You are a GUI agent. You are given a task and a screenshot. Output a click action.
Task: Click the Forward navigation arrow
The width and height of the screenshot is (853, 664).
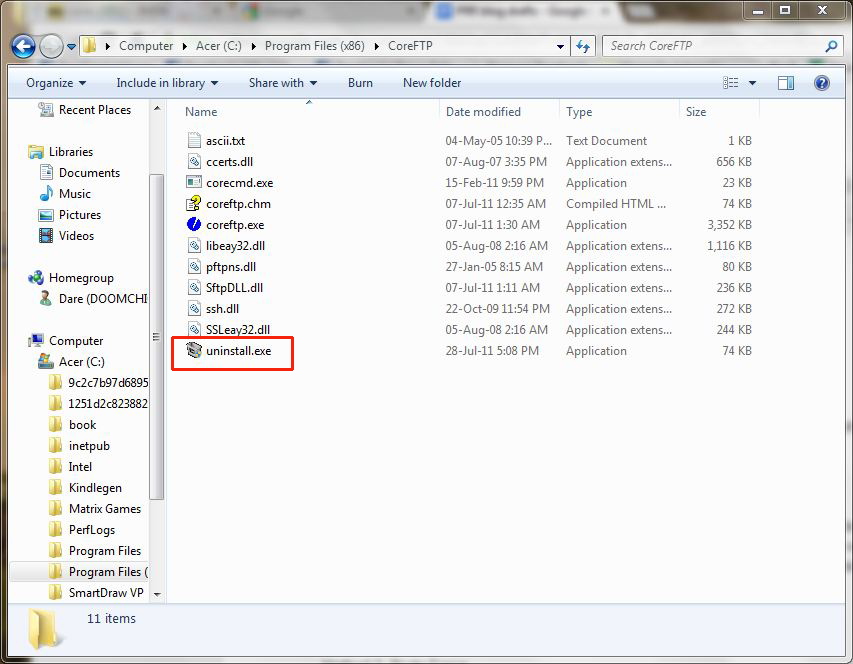point(52,46)
